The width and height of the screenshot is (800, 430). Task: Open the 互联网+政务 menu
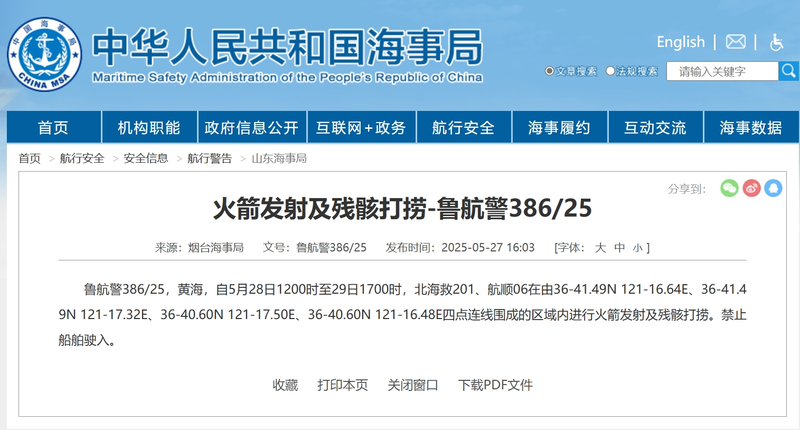[x=361, y=127]
